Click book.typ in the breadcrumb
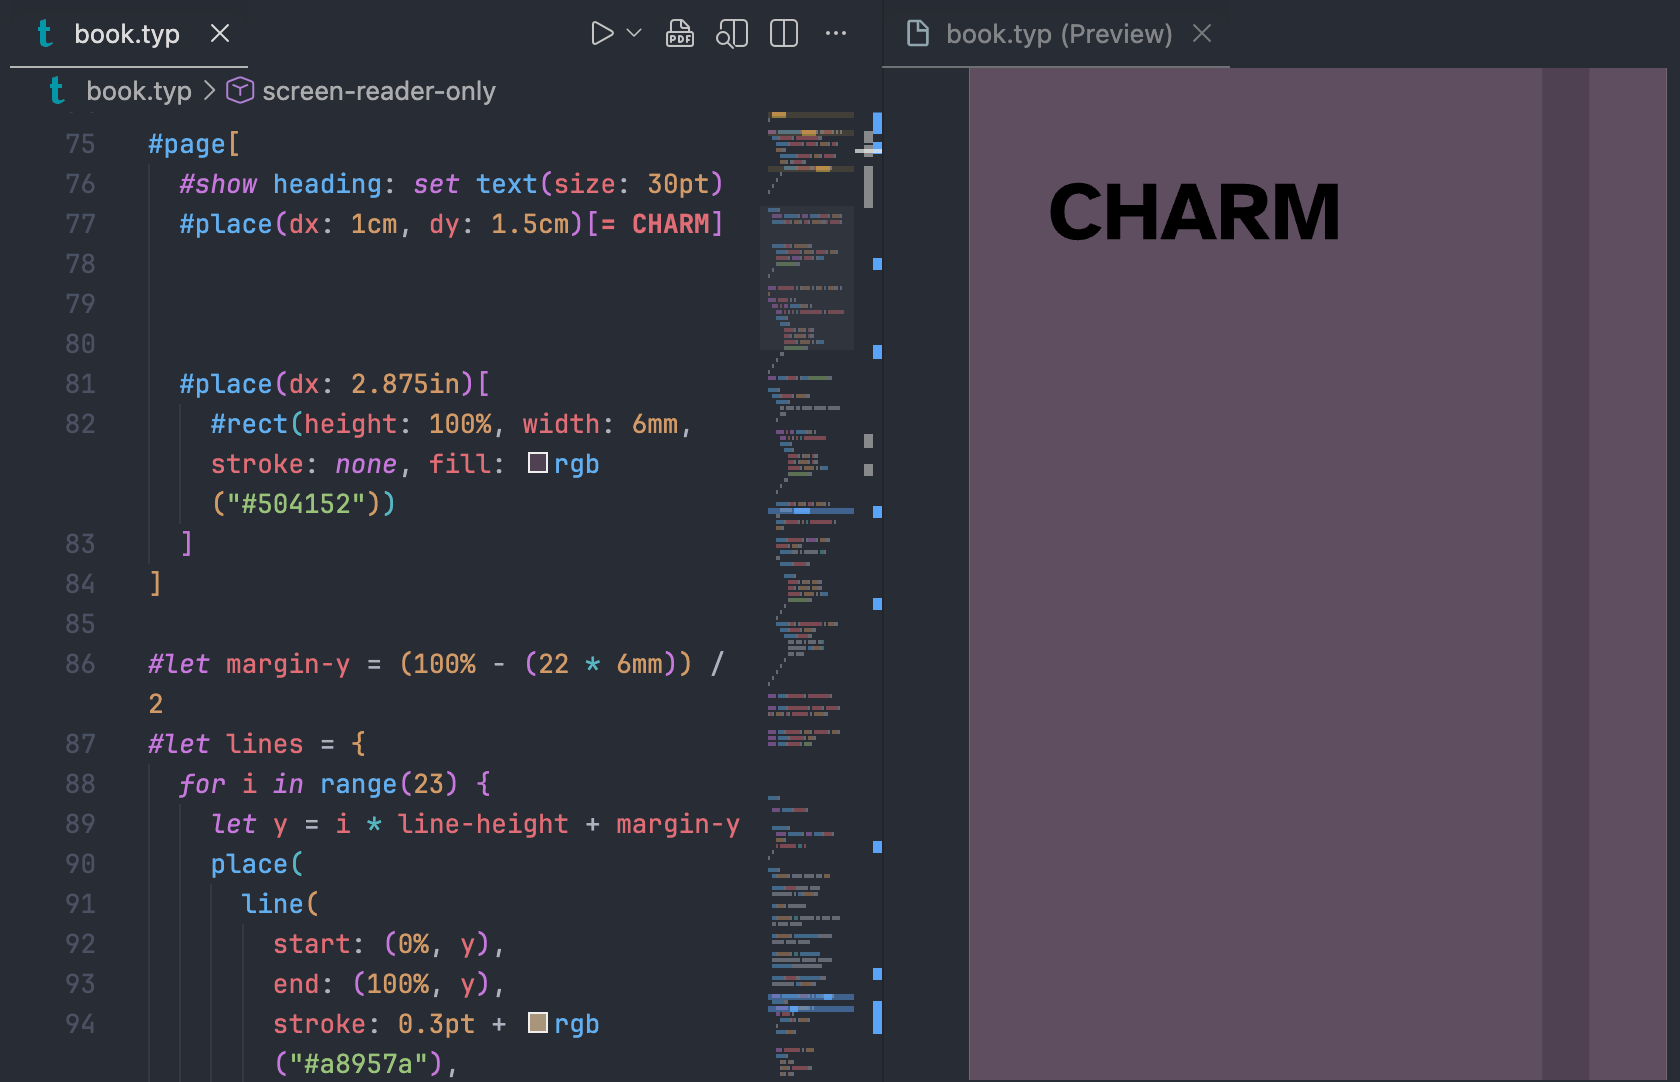The image size is (1680, 1082). point(139,91)
